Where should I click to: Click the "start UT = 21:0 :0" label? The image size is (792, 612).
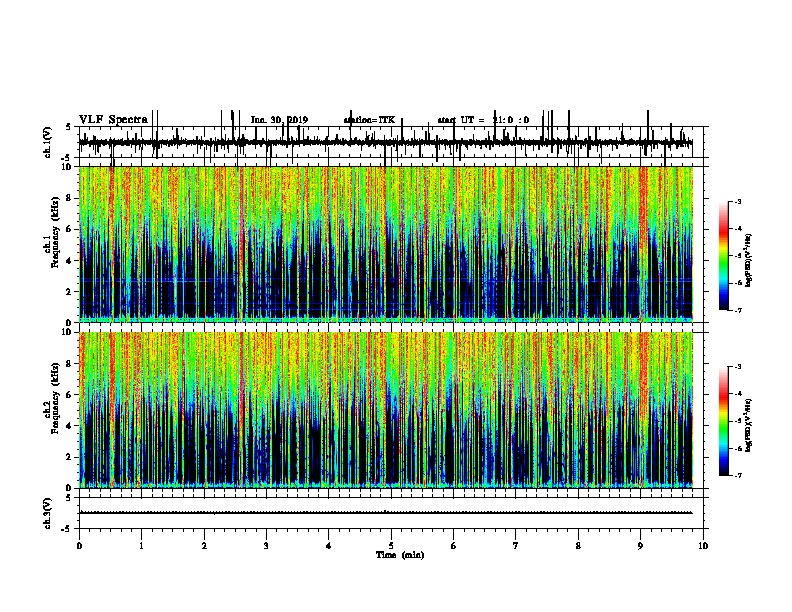483,120
